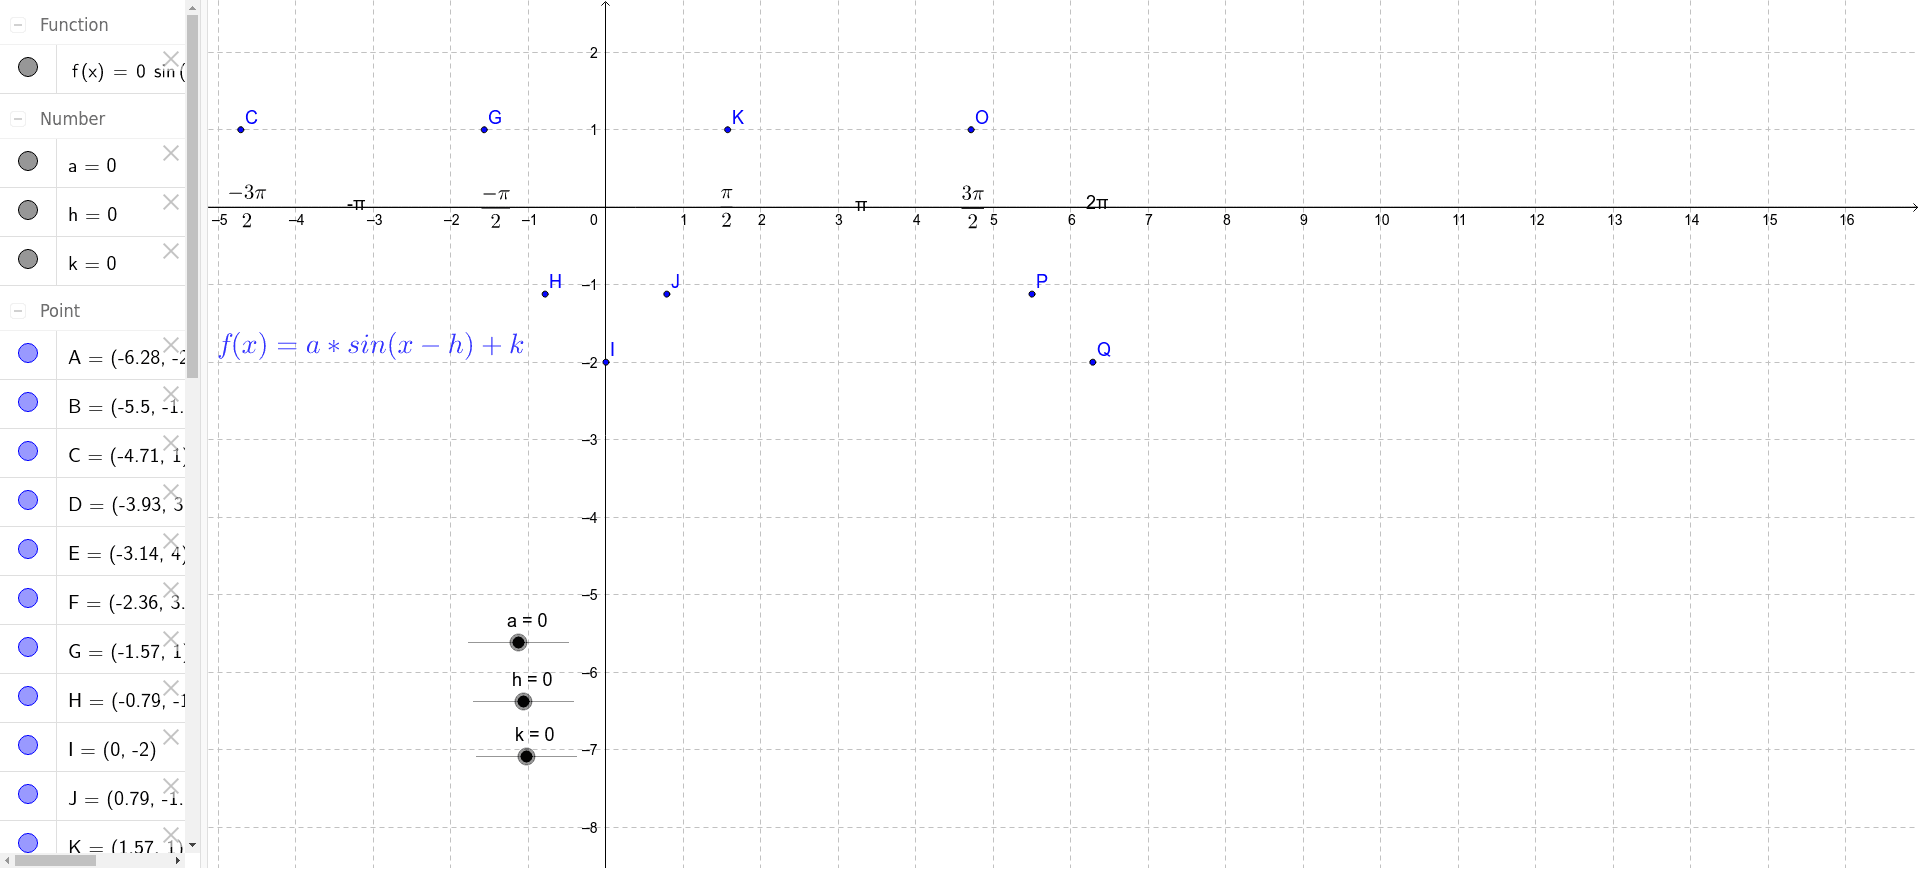
Task: Hide point I using its visibility circle
Action: pos(28,745)
